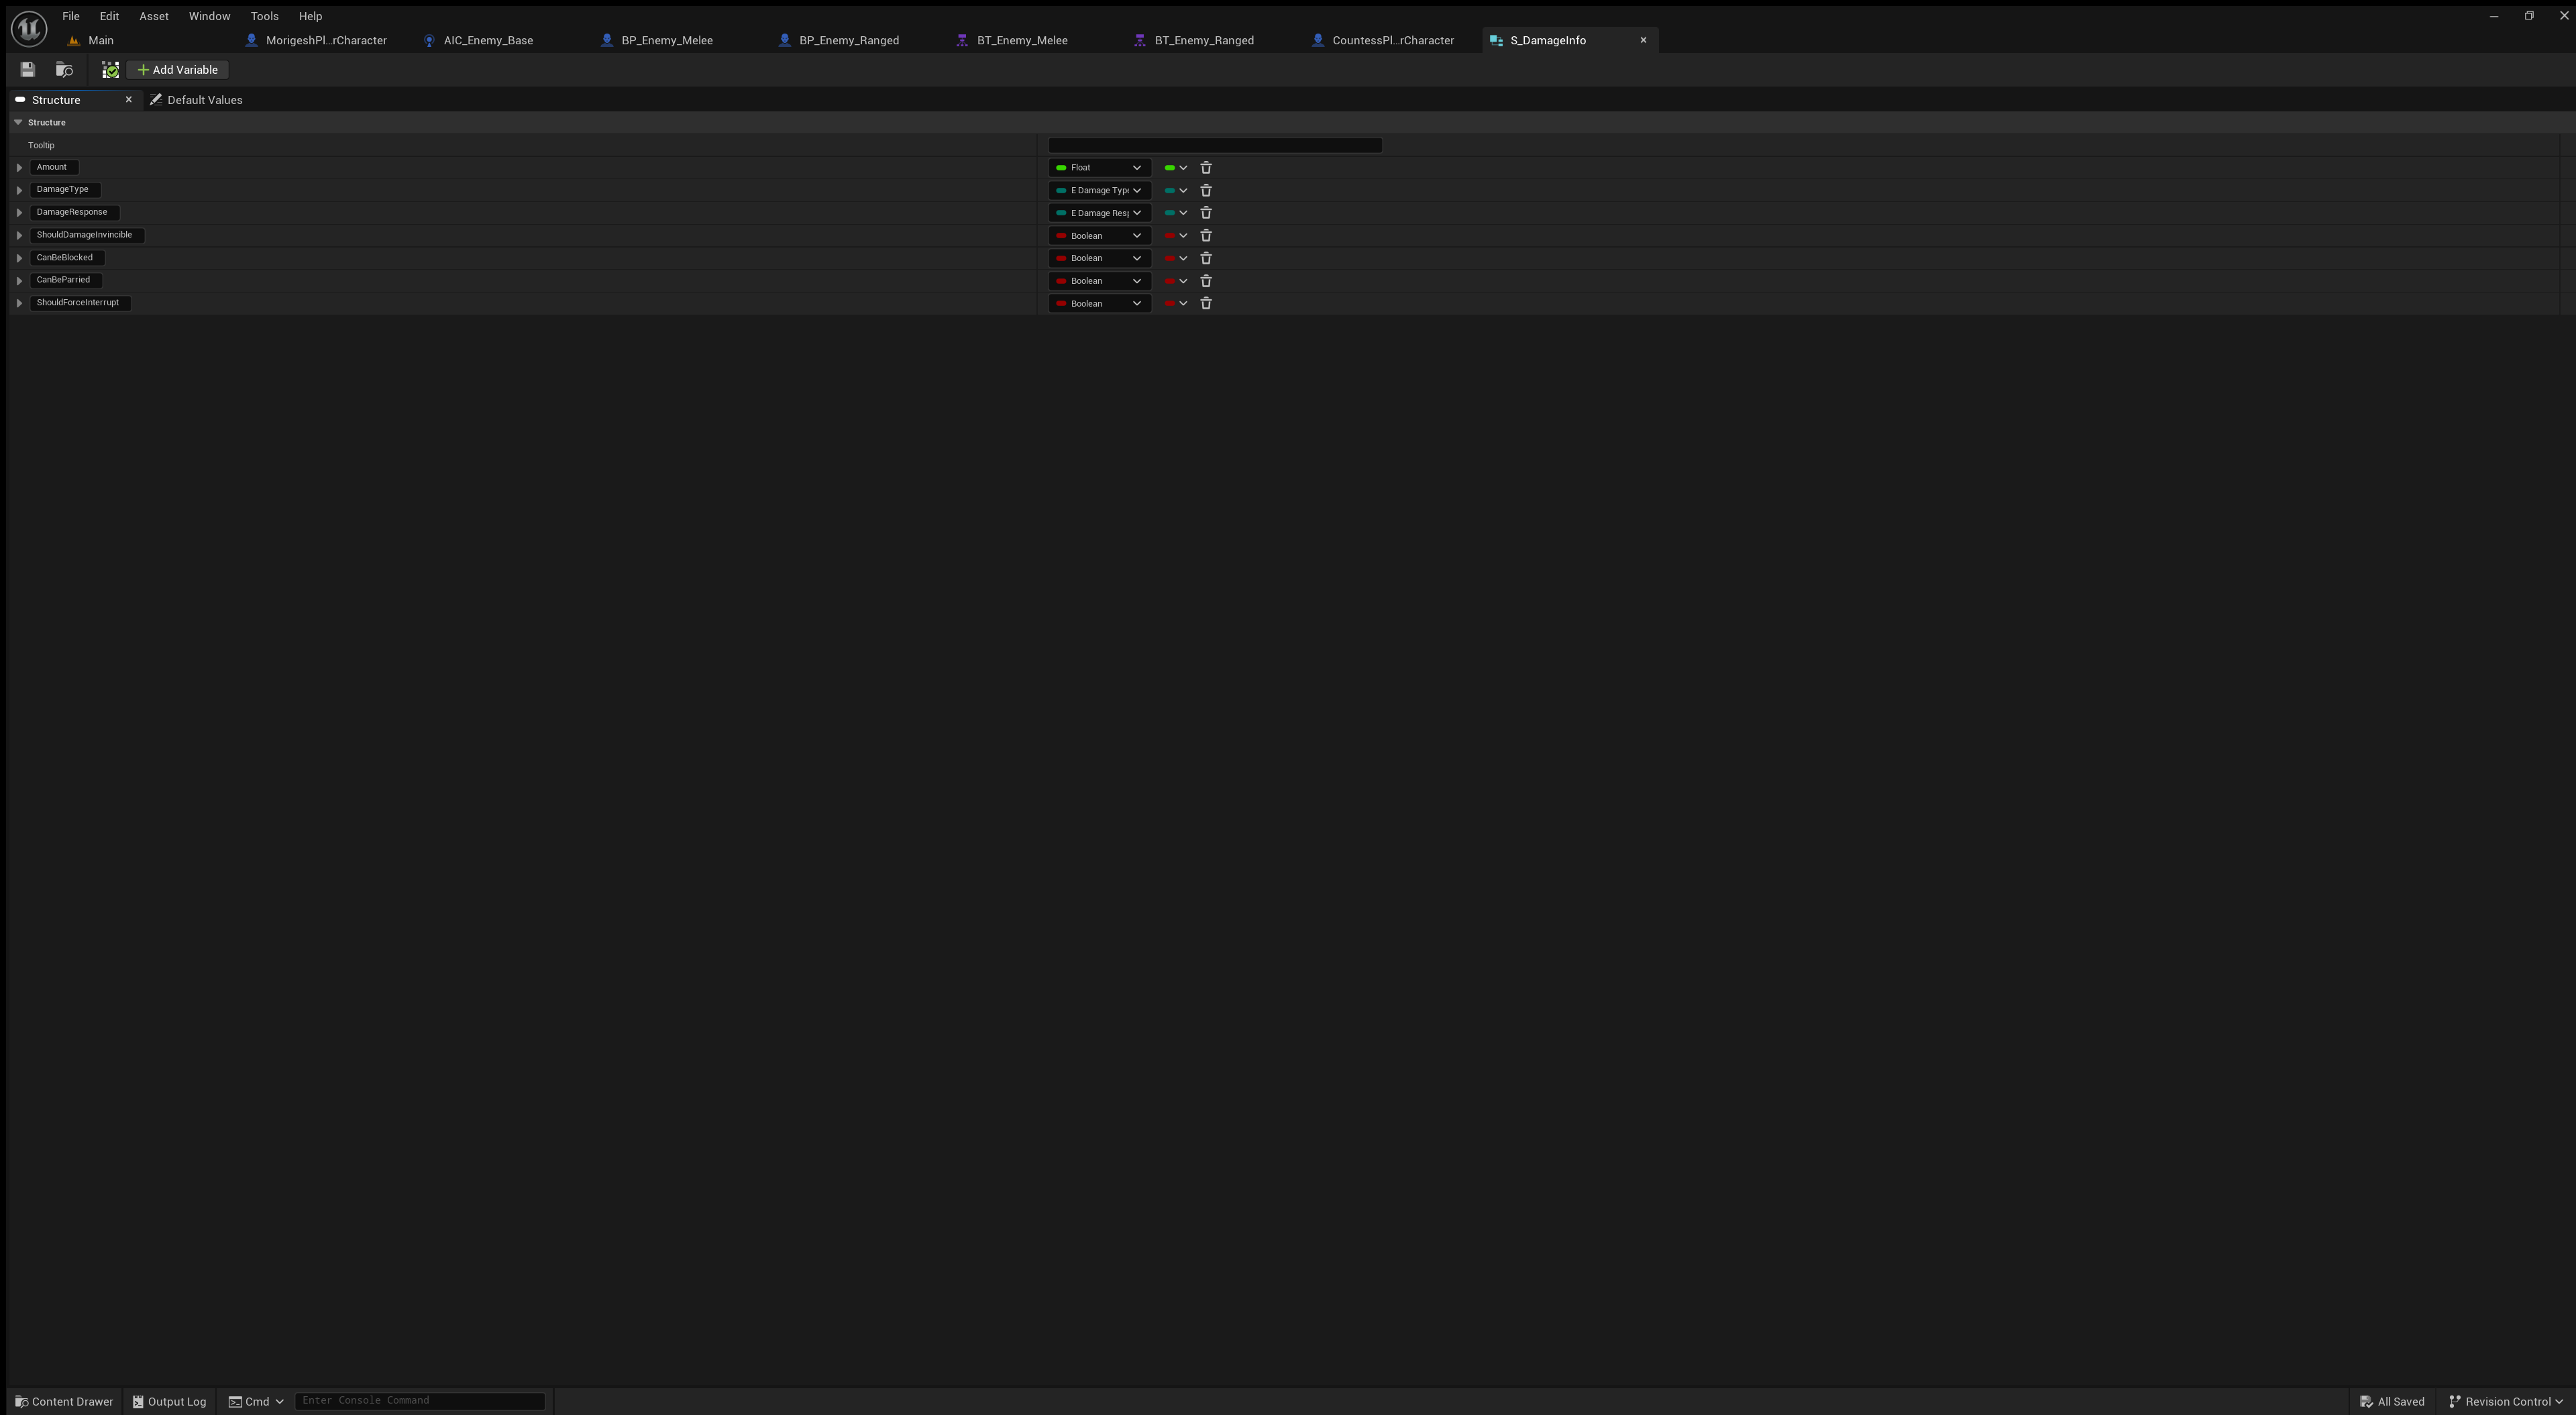Image resolution: width=2576 pixels, height=1415 pixels.
Task: Expand the DamageResponse variable row
Action: point(19,213)
